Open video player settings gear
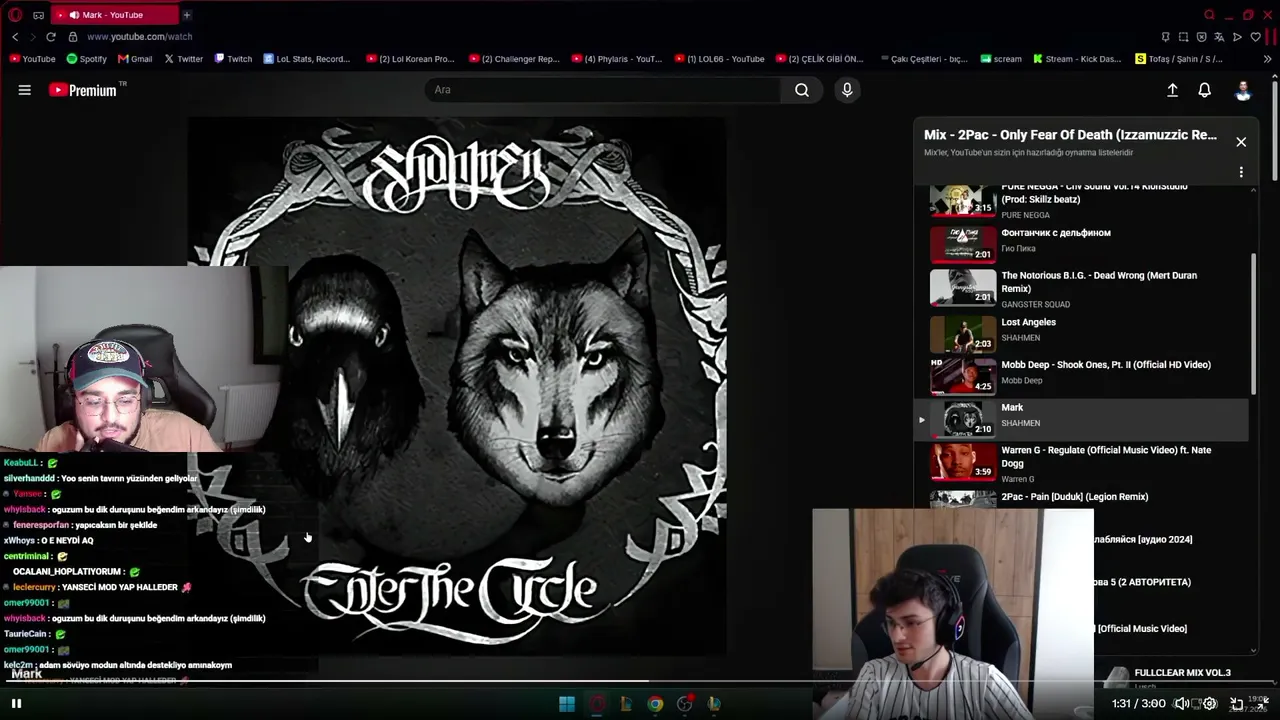Viewport: 1280px width, 720px height. (1210, 703)
